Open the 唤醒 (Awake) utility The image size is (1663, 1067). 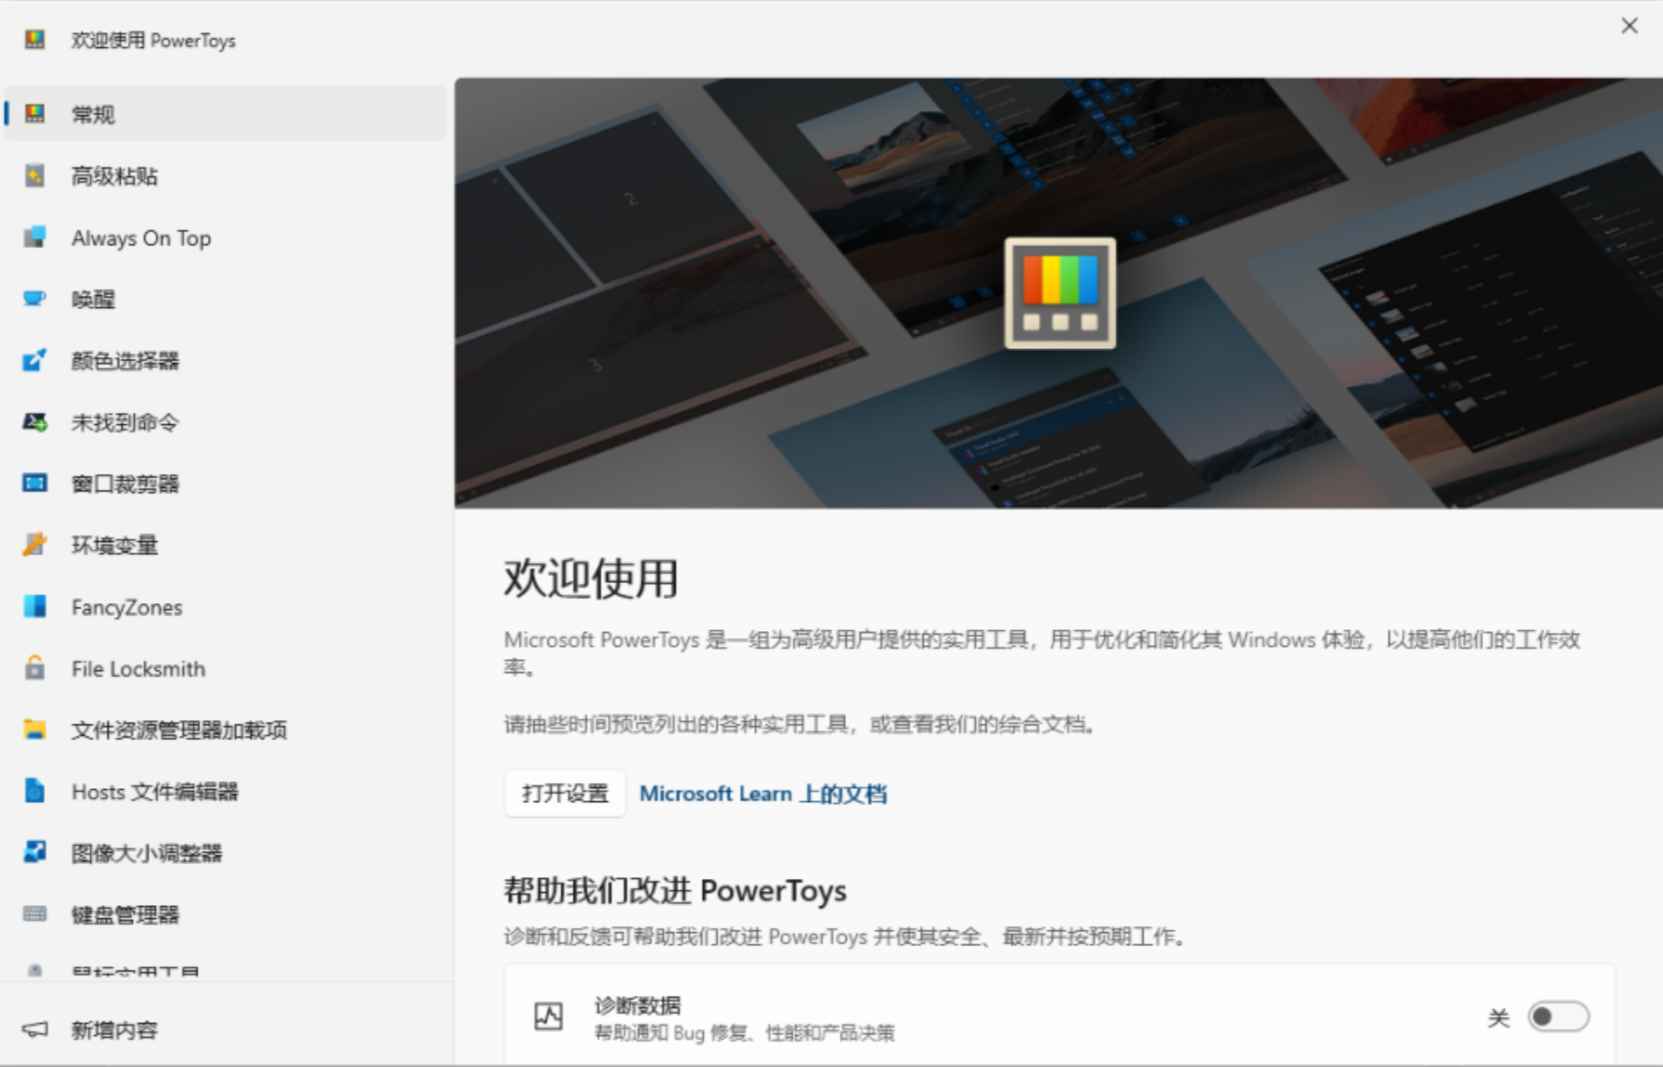[95, 299]
